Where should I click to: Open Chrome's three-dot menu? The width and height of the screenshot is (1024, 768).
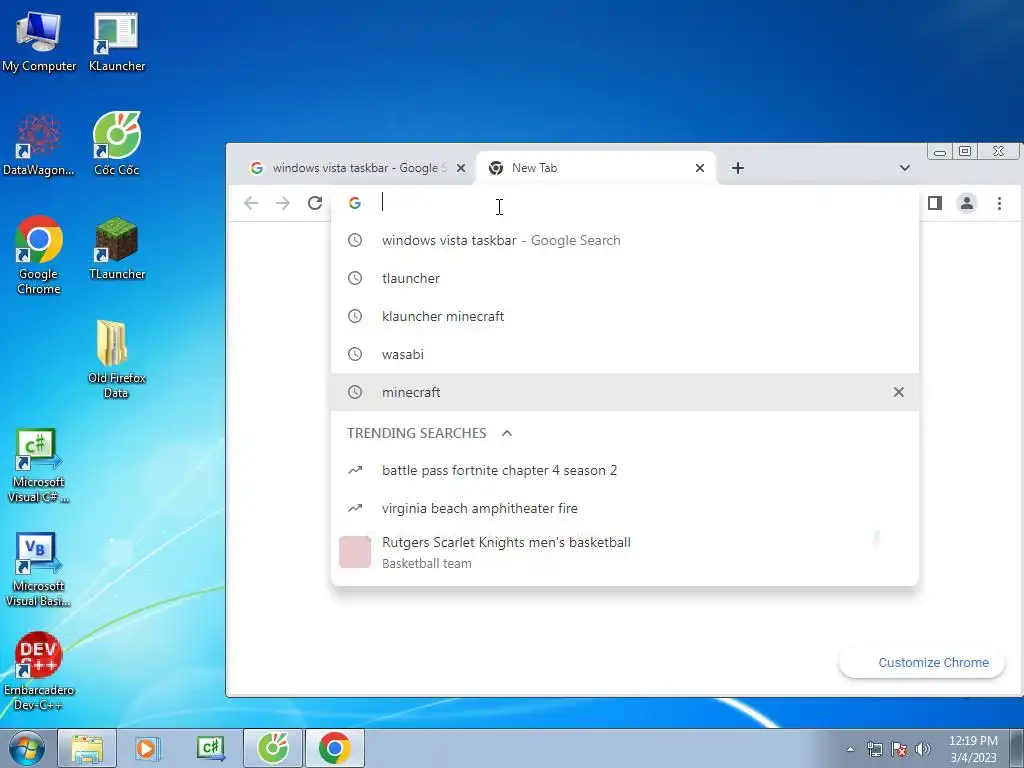click(x=999, y=203)
